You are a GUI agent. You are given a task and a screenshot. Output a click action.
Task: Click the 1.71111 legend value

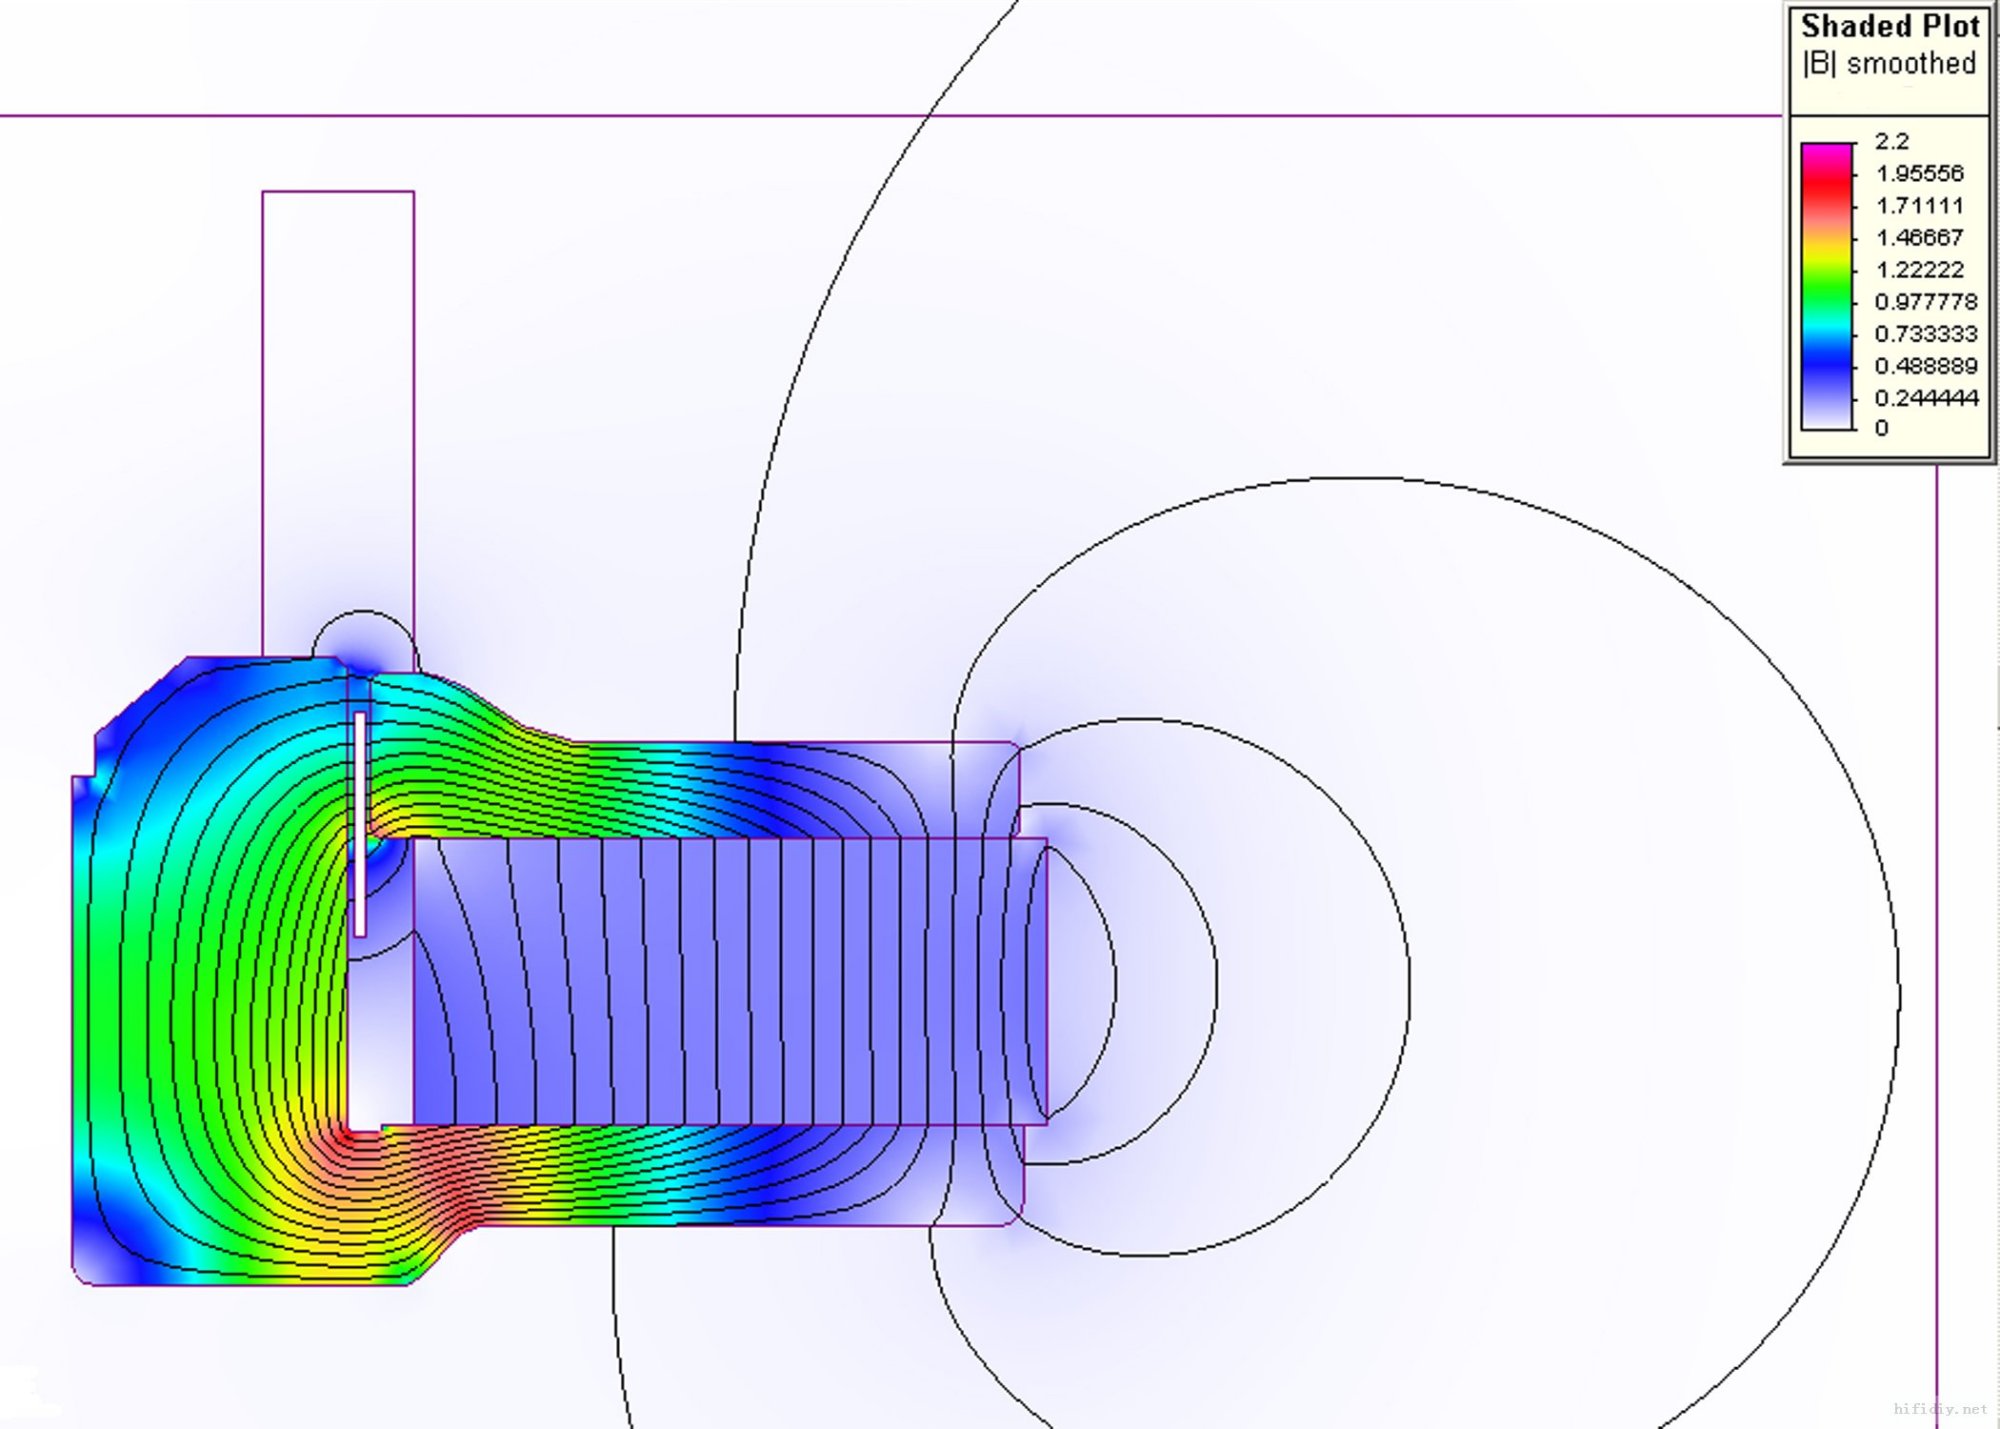(1920, 206)
